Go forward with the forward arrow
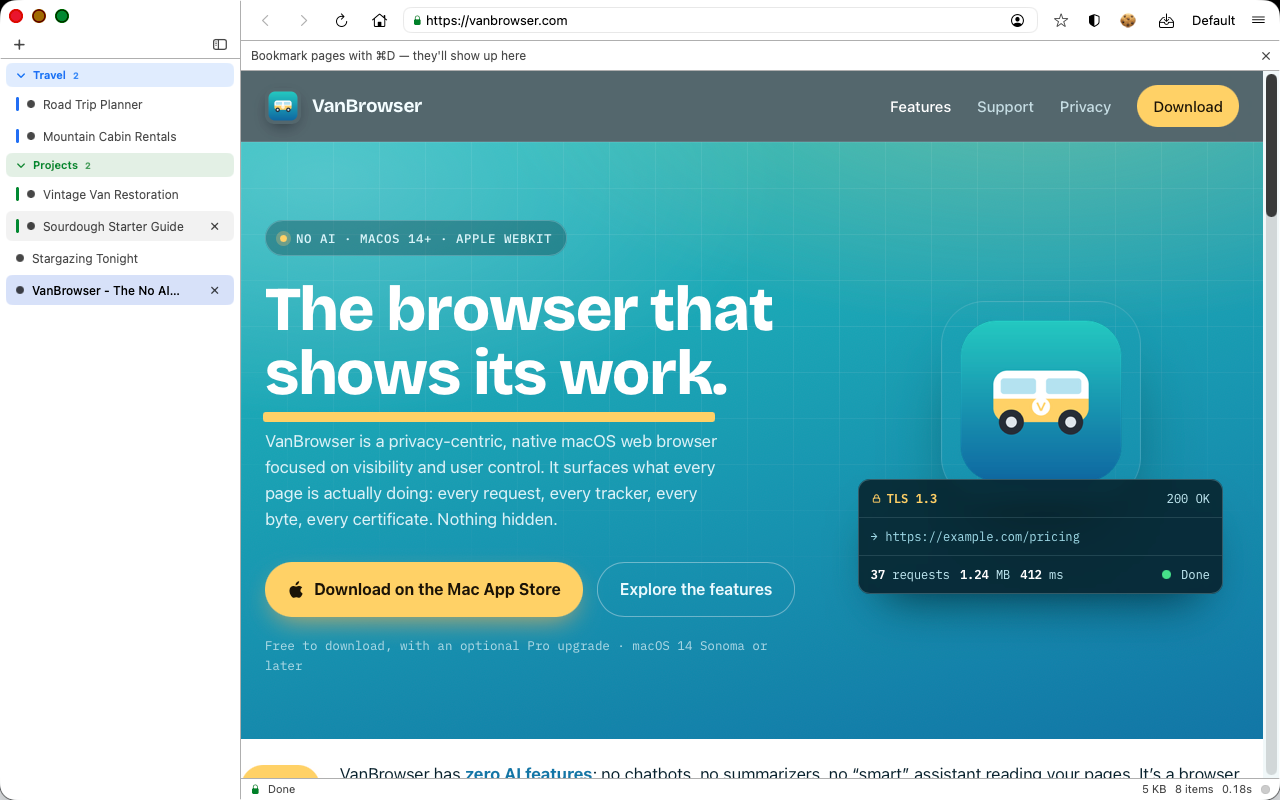This screenshot has width=1280, height=800. [x=303, y=20]
